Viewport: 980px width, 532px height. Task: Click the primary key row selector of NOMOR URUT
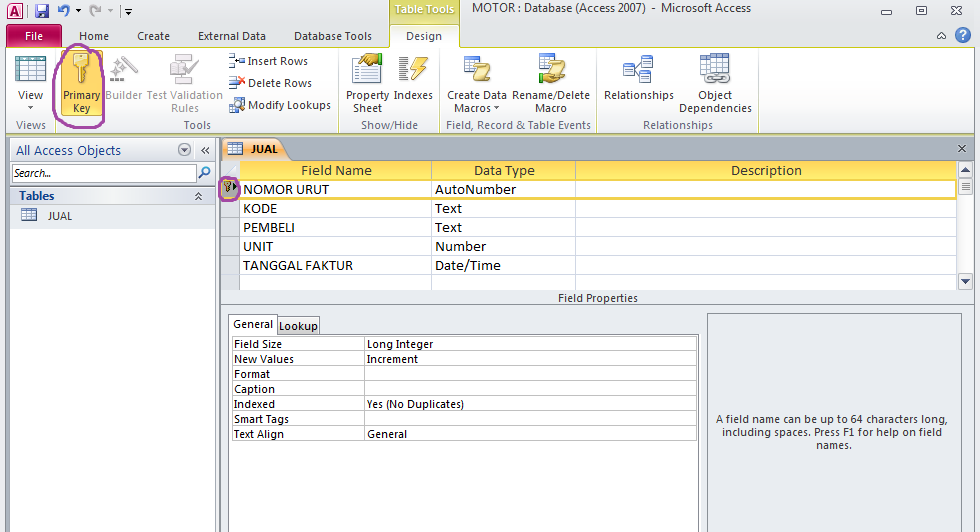(x=229, y=189)
